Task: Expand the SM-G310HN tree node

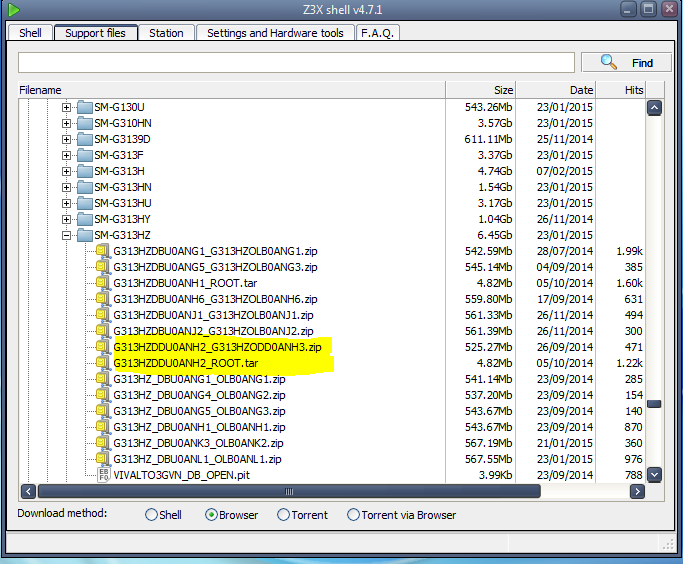Action: tap(66, 123)
